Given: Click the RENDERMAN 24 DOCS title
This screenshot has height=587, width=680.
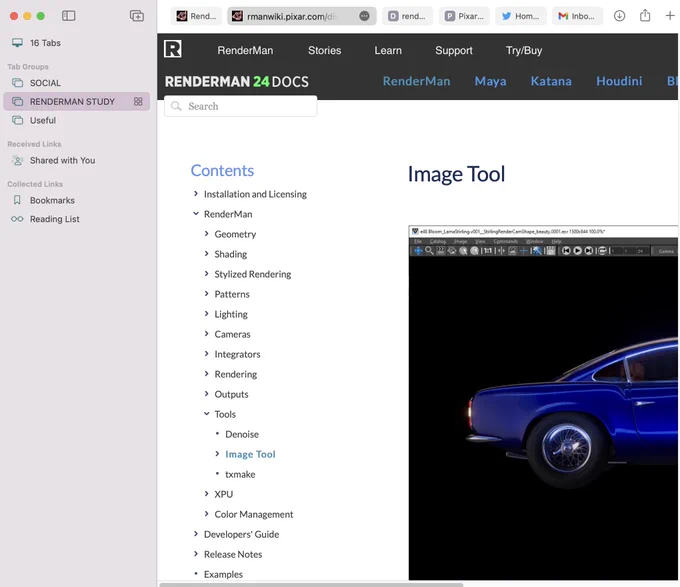Looking at the screenshot, I should point(237,82).
